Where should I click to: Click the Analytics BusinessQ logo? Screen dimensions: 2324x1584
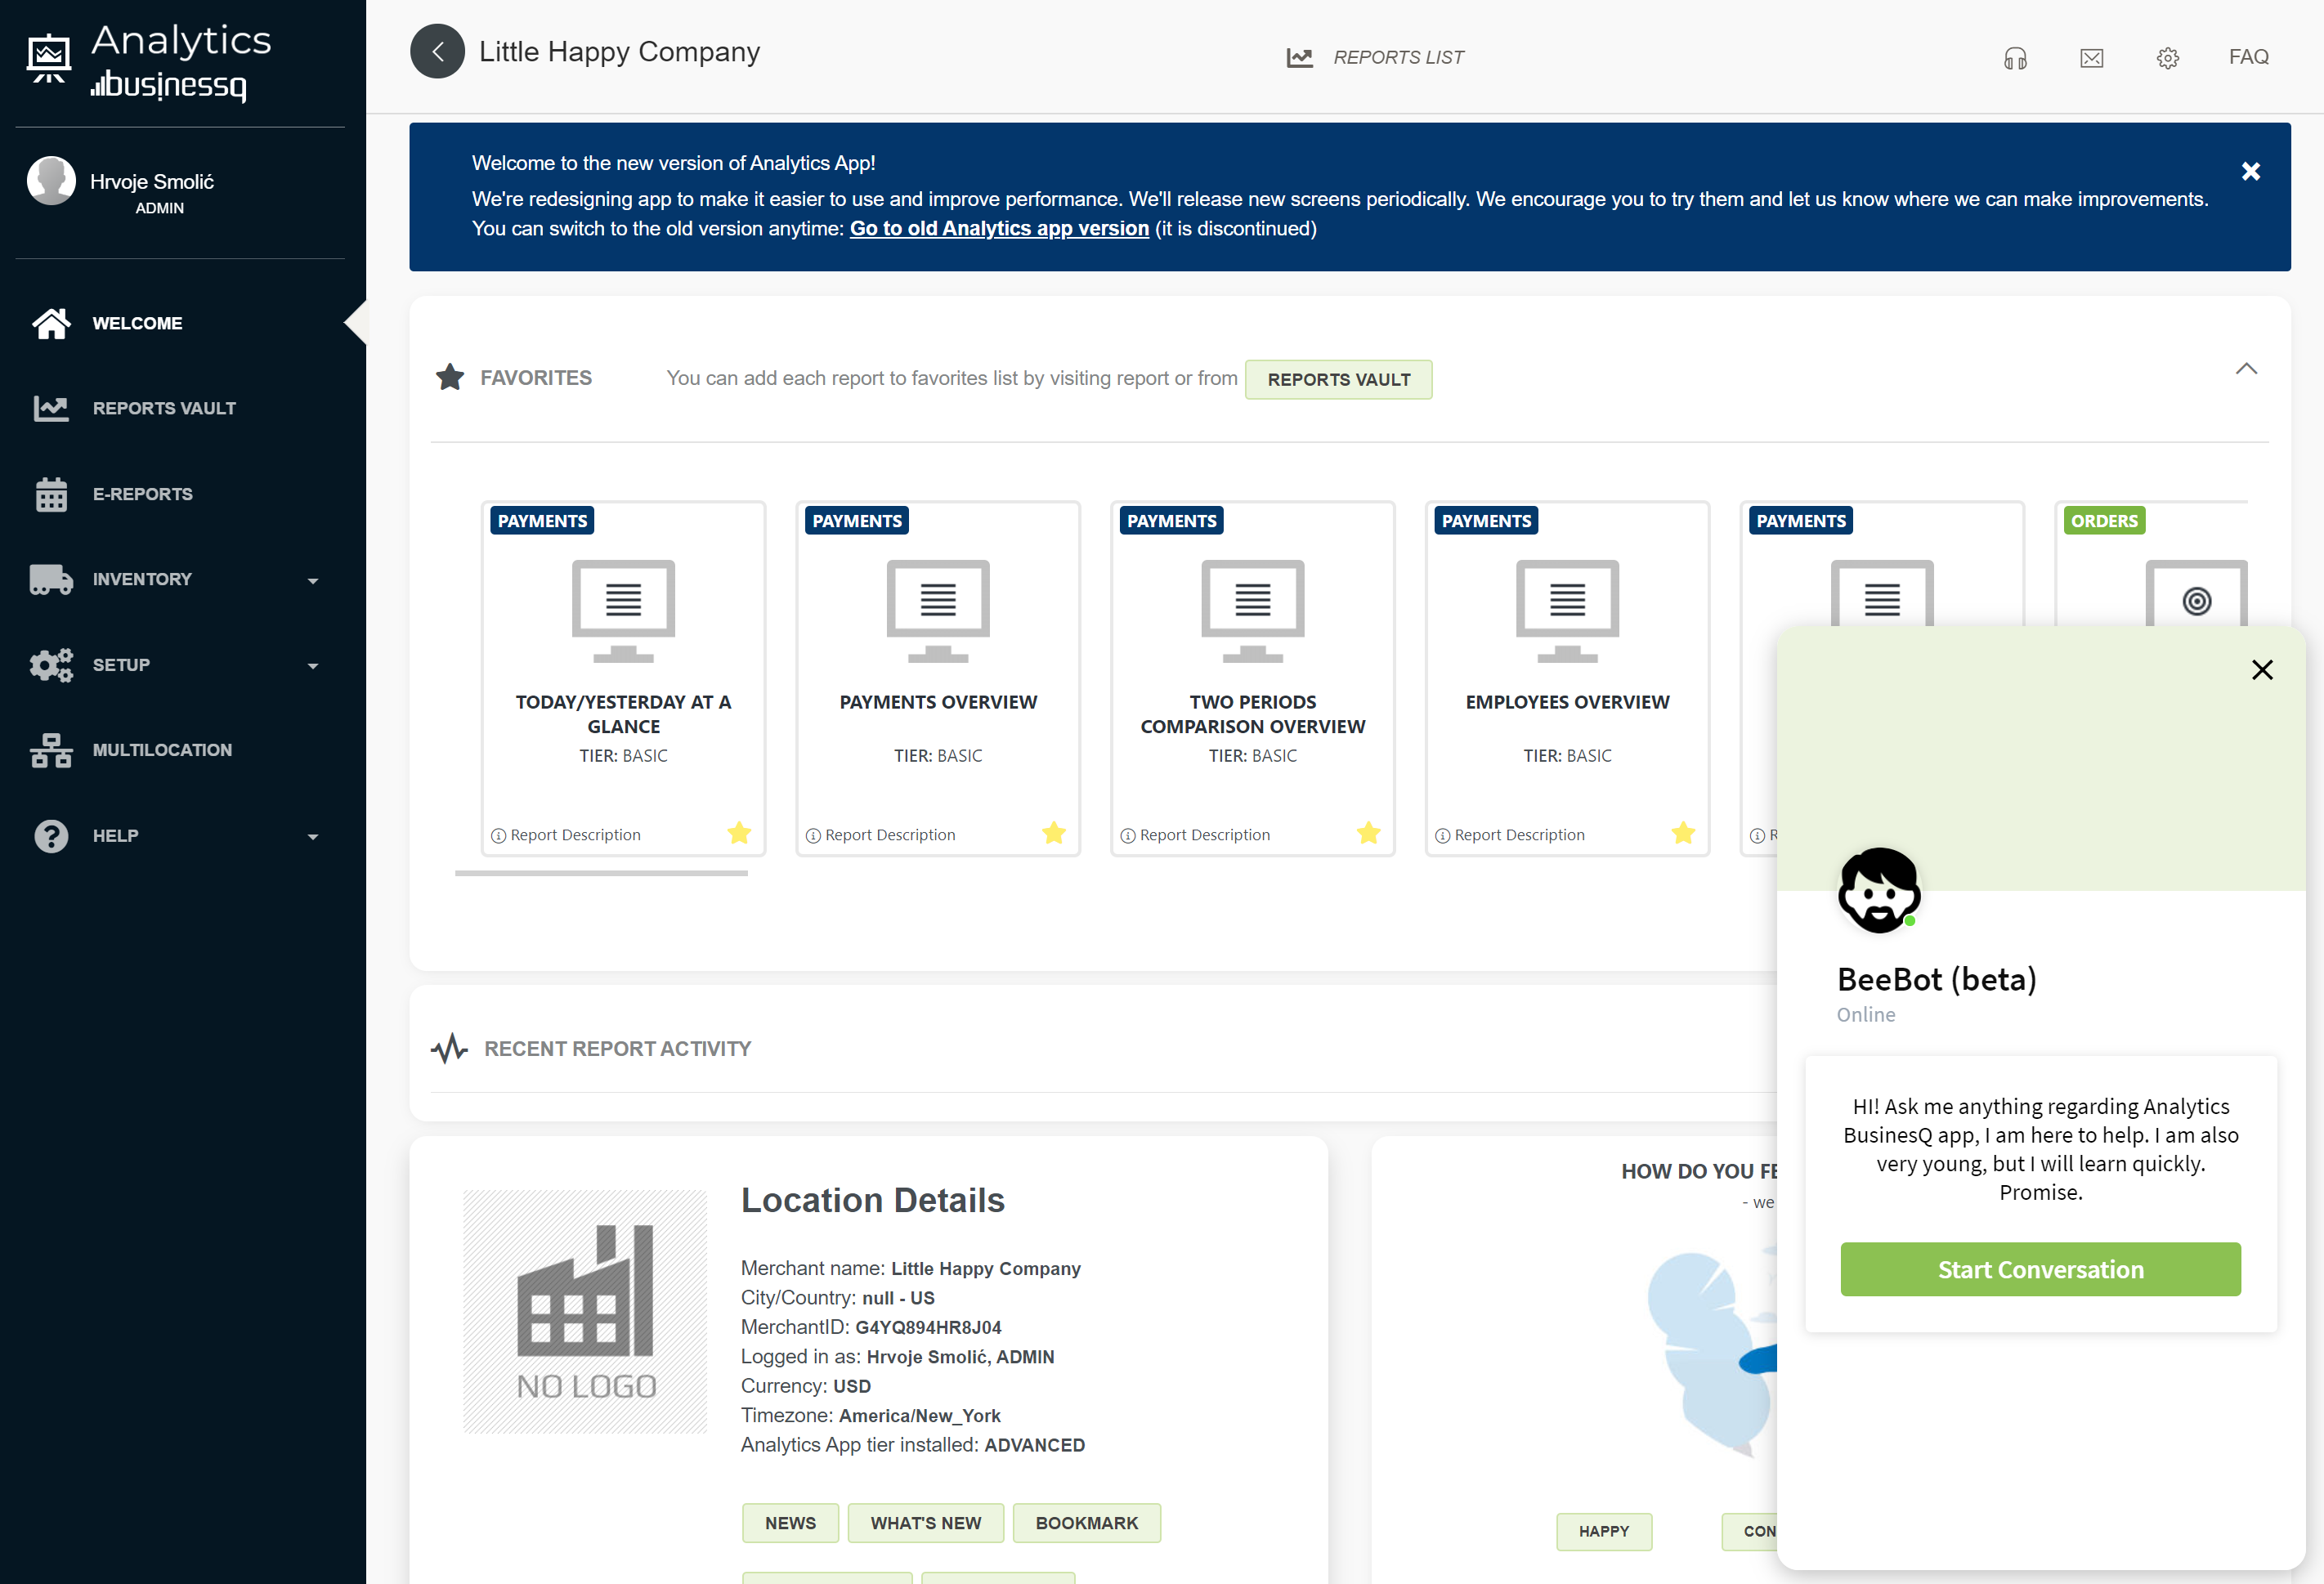coord(150,62)
